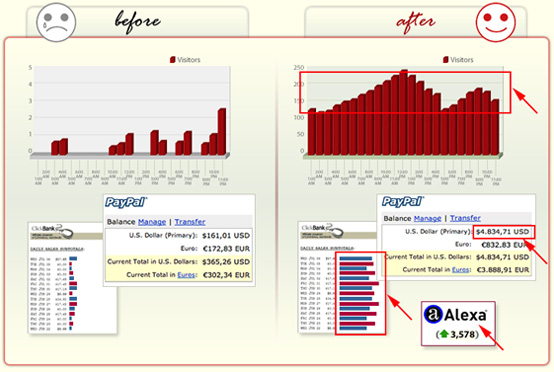Open Manage link in before PayPal balance
Image resolution: width=554 pixels, height=372 pixels.
[152, 222]
